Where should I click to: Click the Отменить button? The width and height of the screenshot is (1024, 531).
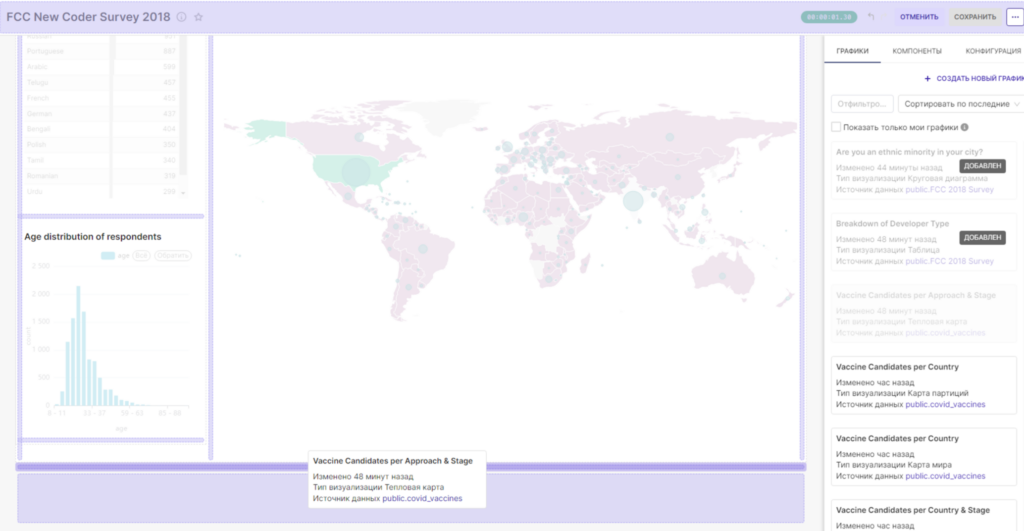click(x=919, y=17)
